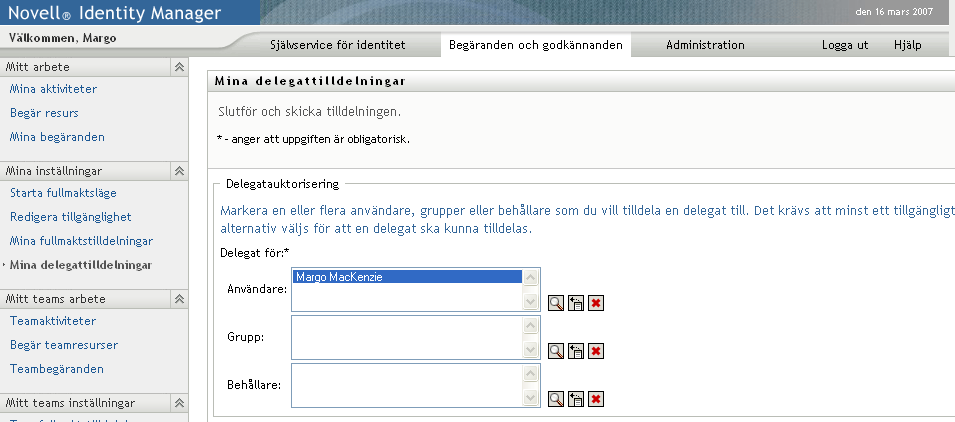Select Begäranden och godkännanden tab
This screenshot has height=422, width=955.
pyautogui.click(x=536, y=45)
